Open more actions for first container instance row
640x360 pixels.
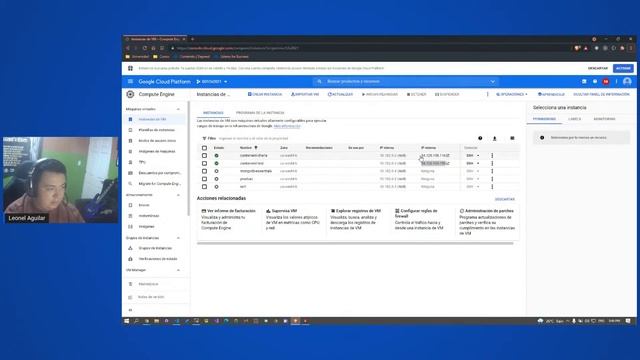point(492,156)
